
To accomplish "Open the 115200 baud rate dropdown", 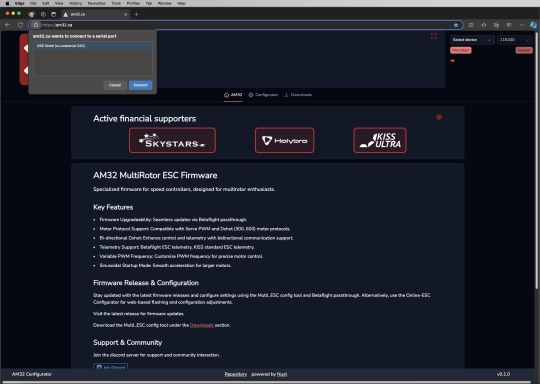I will [x=514, y=40].
